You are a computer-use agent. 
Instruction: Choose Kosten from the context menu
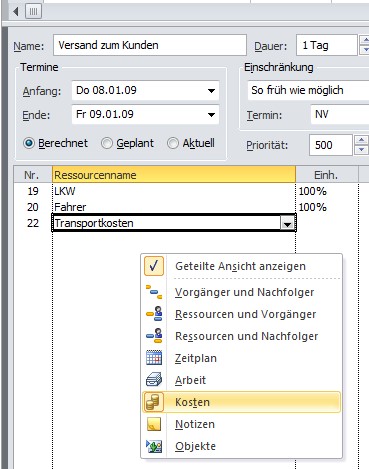pyautogui.click(x=242, y=402)
